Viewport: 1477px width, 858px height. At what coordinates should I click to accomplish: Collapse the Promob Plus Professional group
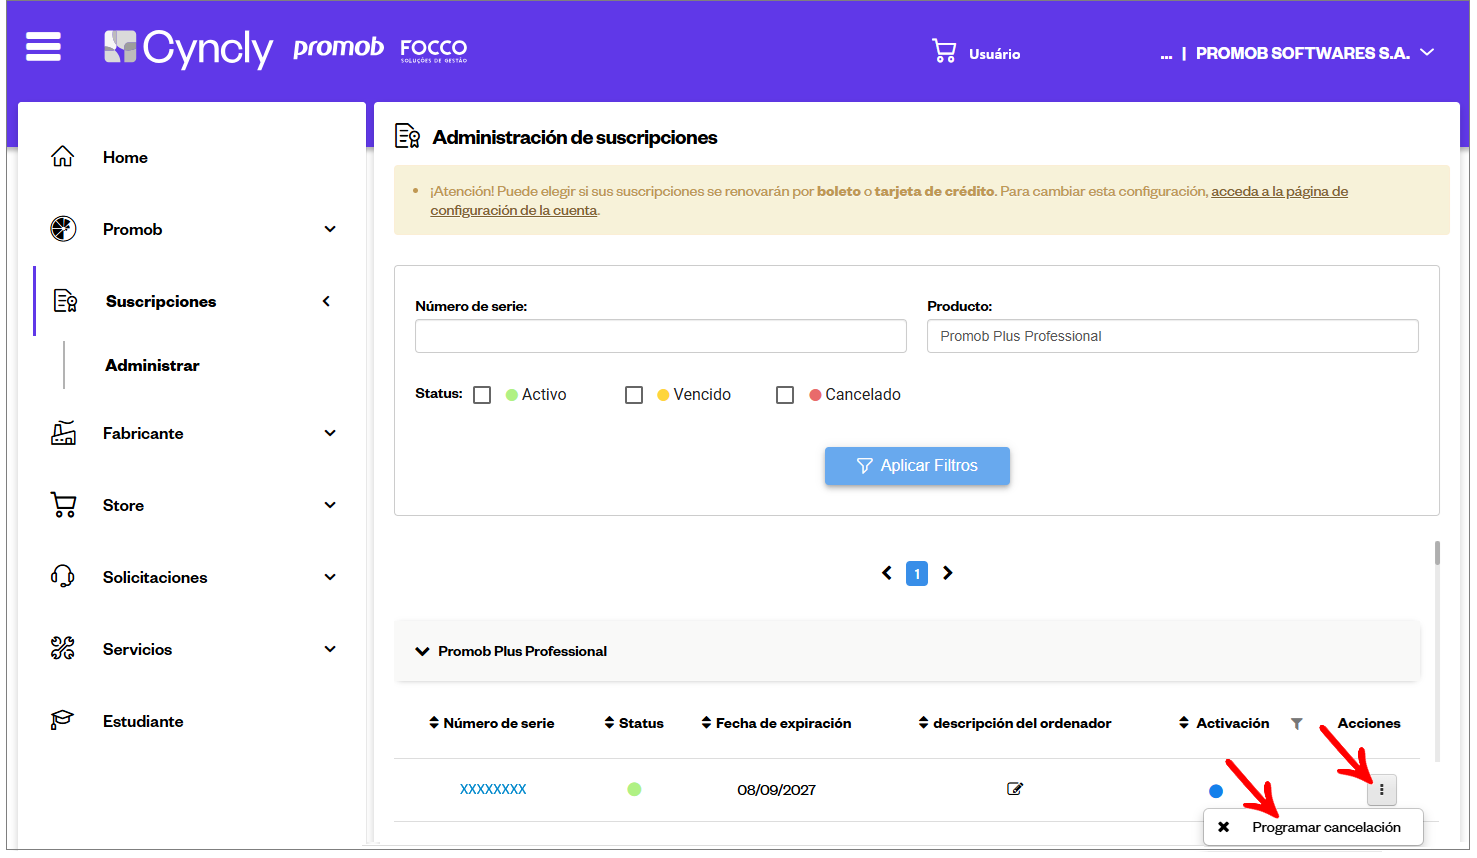pos(422,651)
